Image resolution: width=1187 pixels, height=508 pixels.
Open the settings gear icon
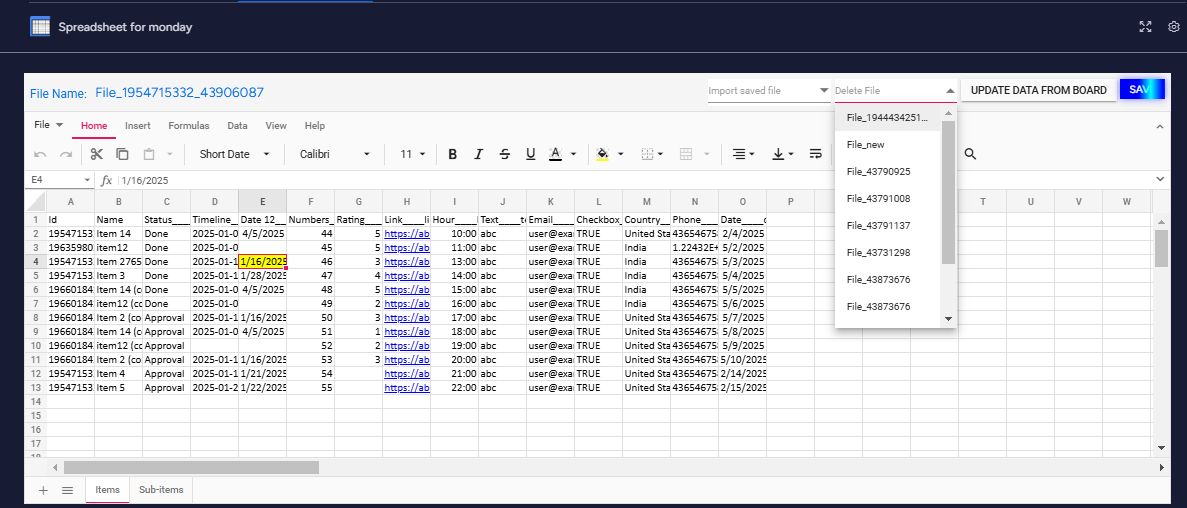1173,26
